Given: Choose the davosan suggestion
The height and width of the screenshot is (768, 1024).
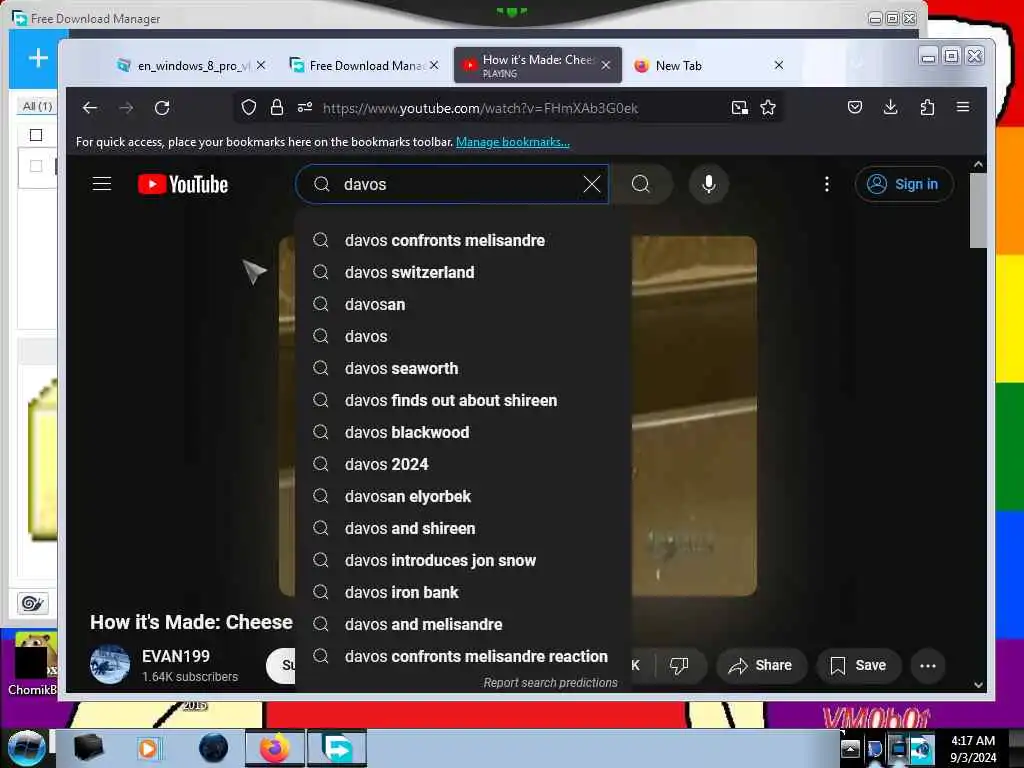Looking at the screenshot, I should (464, 304).
